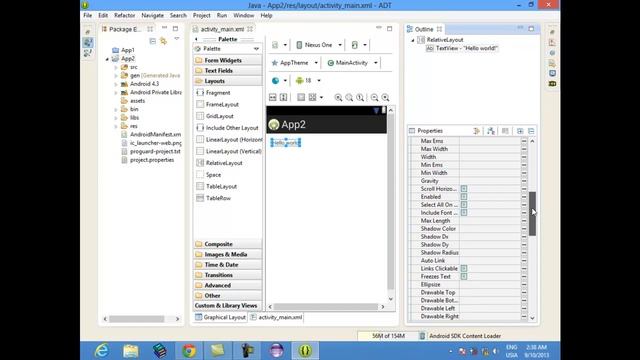
Task: Toggle the Freezes Text property checkbox
Action: click(x=464, y=276)
